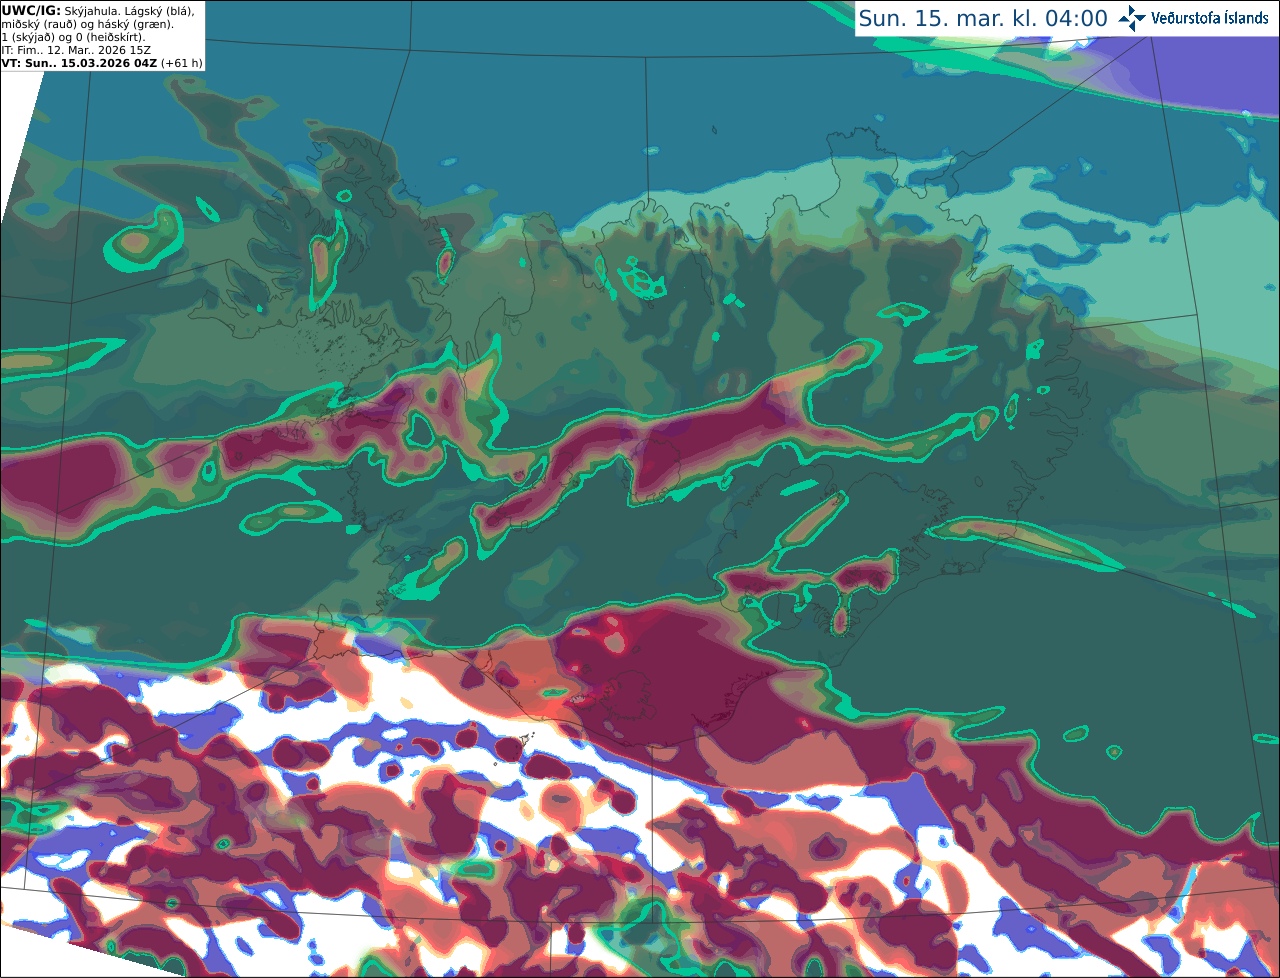Click the 'VT: Sun.. 15.03.2026 04Z' line

[78, 63]
